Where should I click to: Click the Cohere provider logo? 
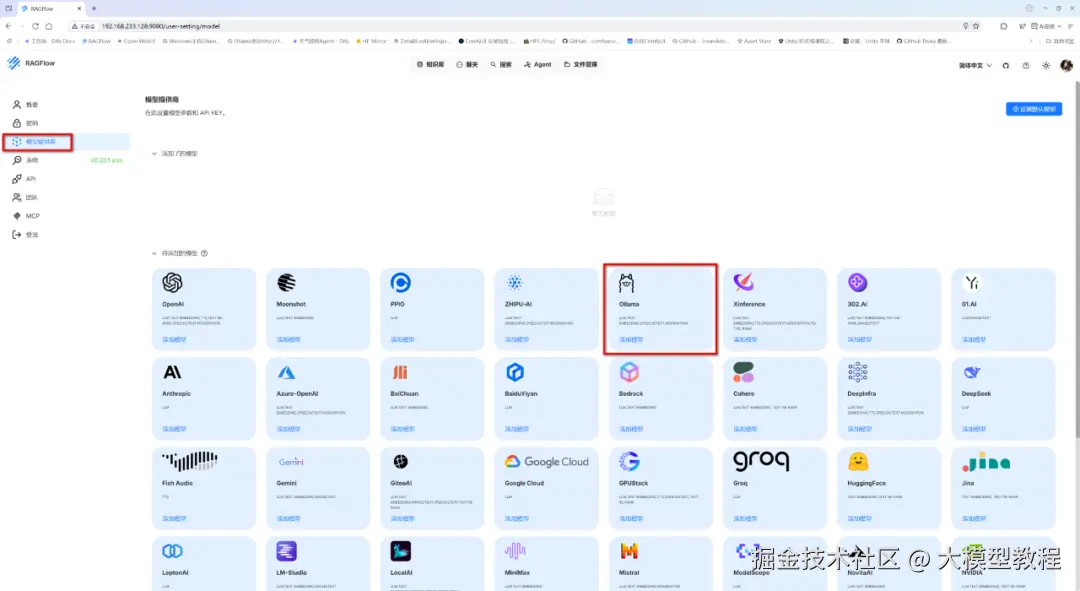[x=743, y=372]
